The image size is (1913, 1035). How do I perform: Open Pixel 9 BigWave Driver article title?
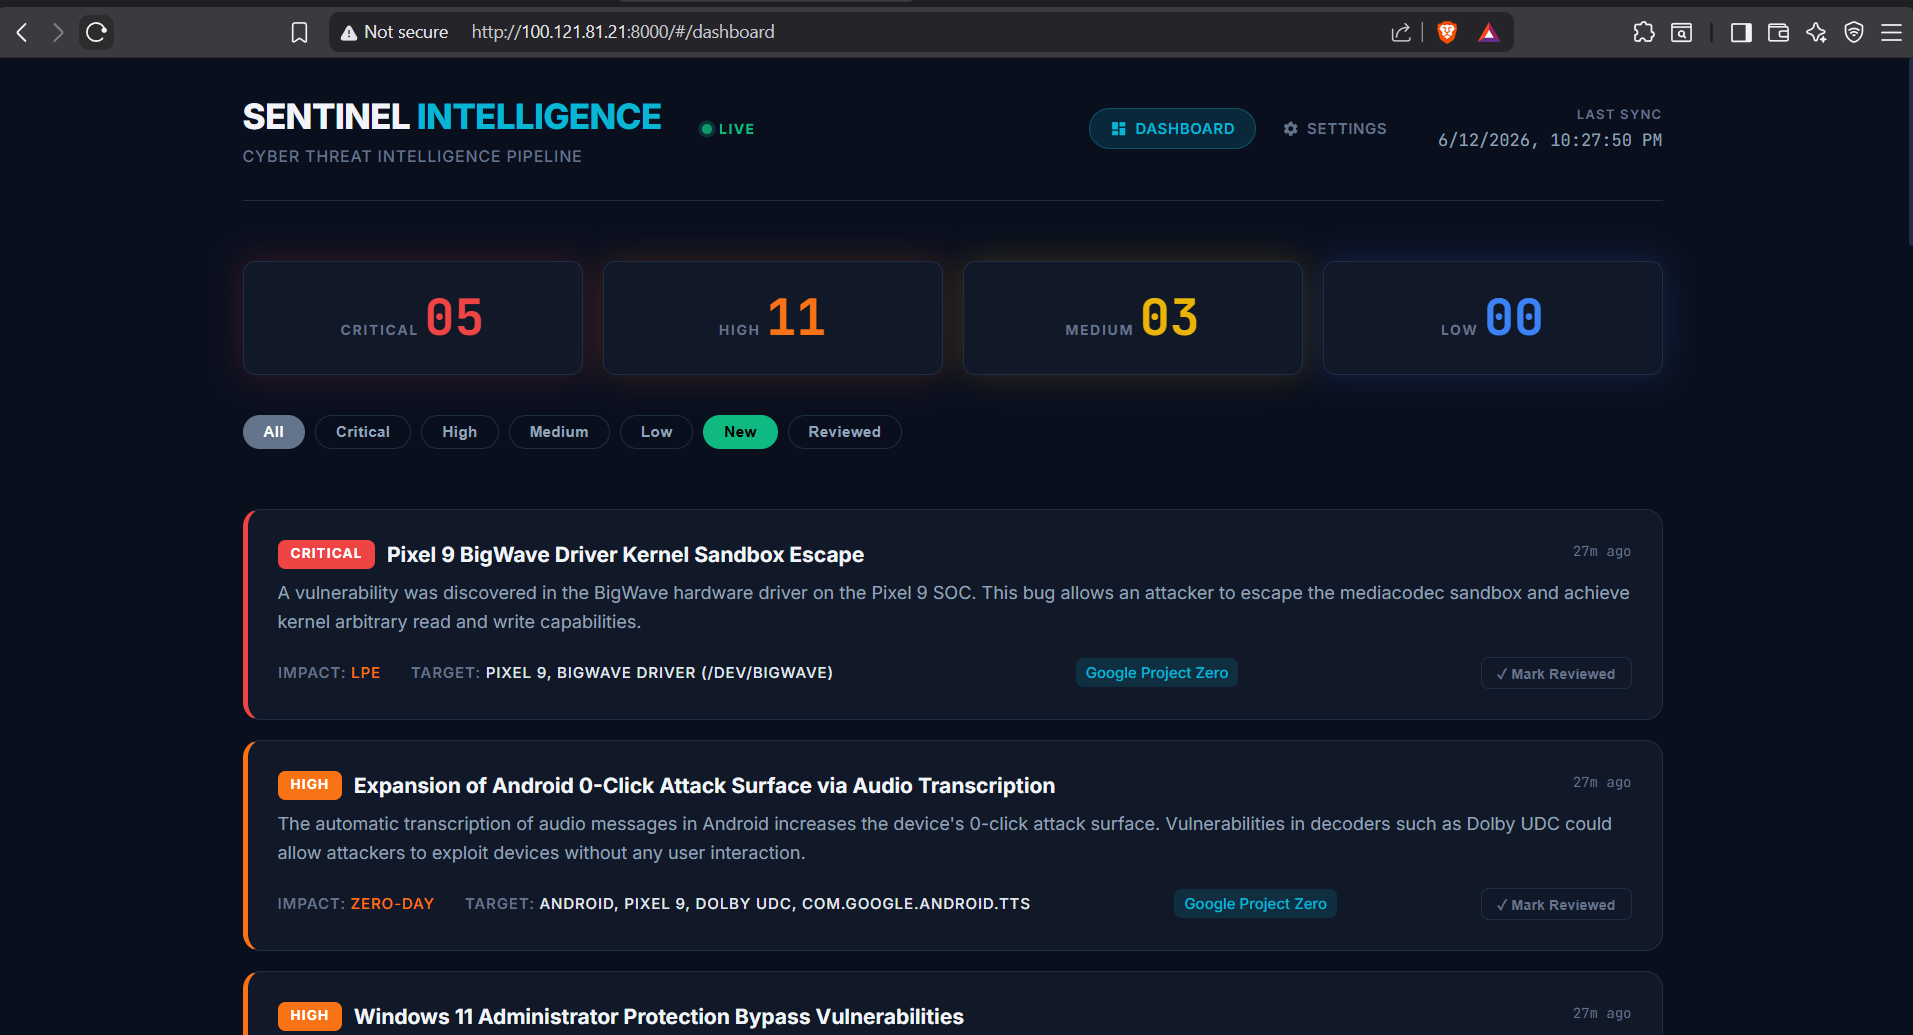[x=625, y=555]
